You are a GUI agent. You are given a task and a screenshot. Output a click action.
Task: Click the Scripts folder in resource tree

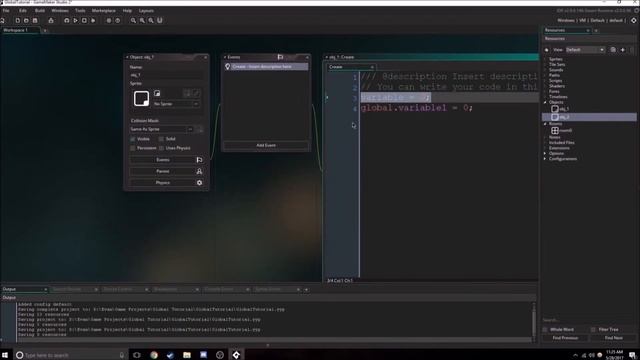556,81
